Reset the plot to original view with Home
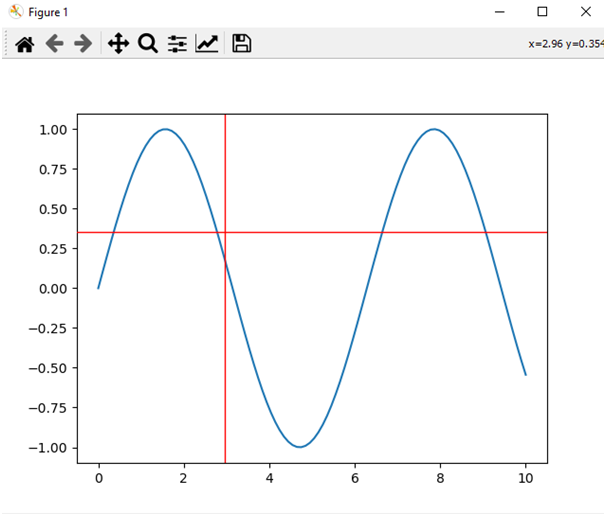 click(x=25, y=43)
